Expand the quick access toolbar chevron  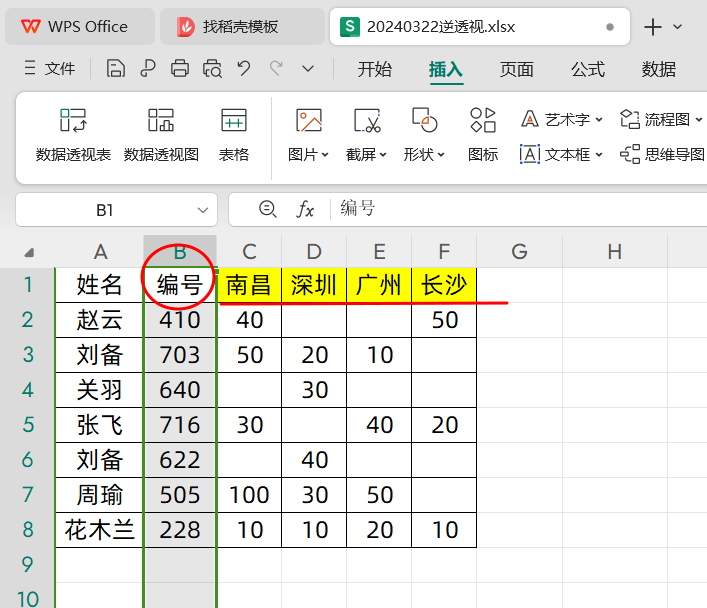(x=308, y=69)
